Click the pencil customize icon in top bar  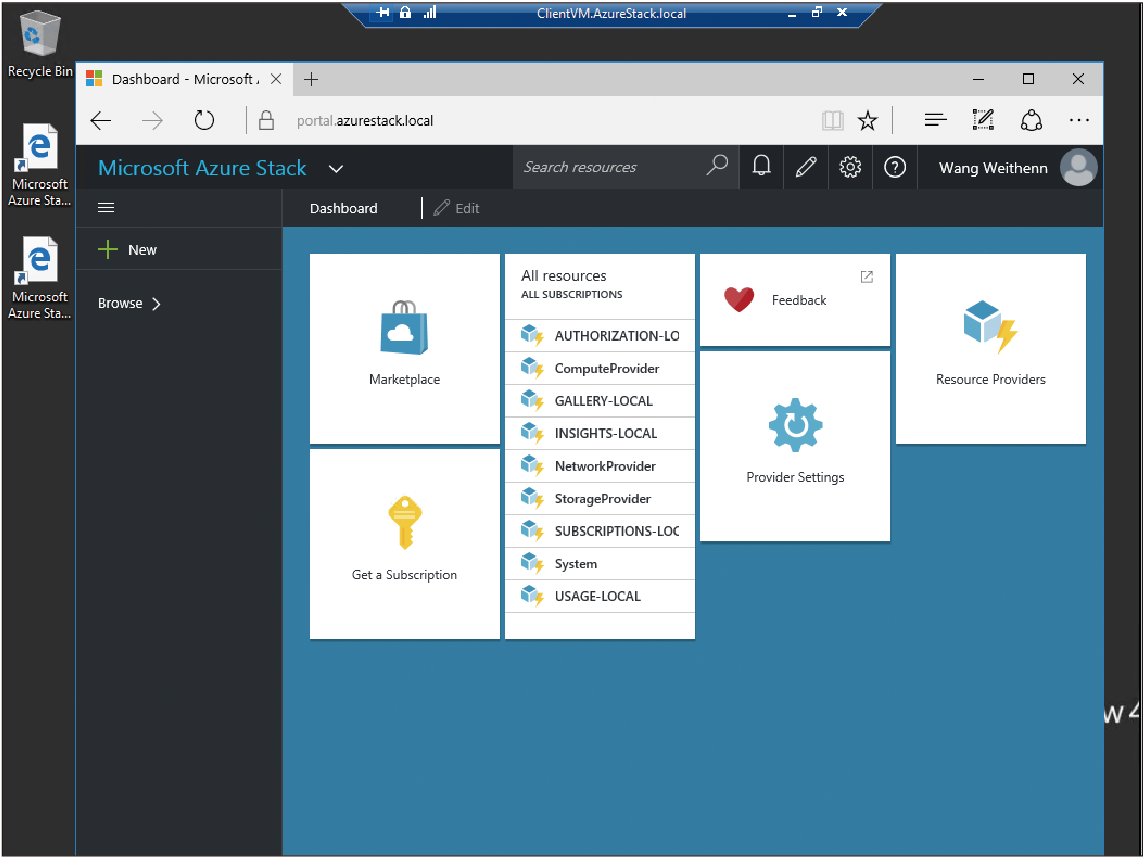[805, 167]
